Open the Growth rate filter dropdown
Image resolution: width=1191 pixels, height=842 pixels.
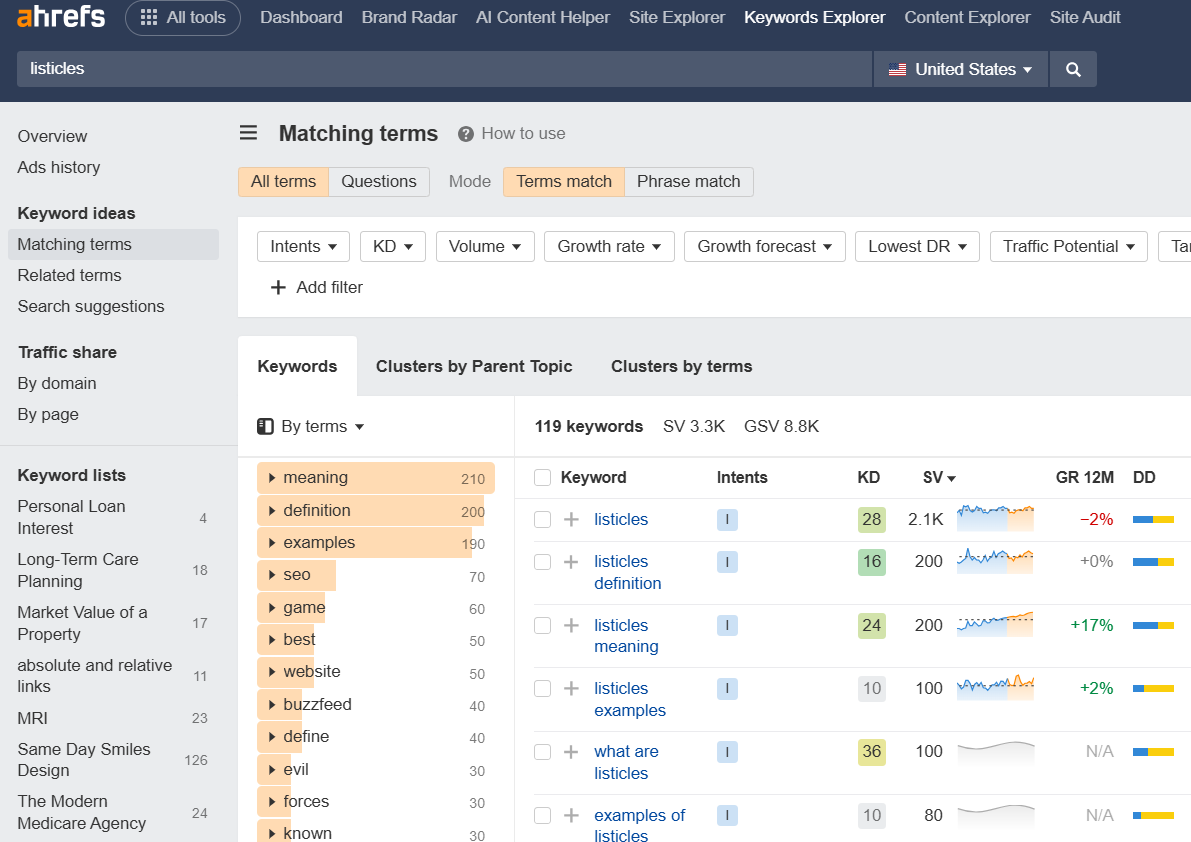(609, 247)
